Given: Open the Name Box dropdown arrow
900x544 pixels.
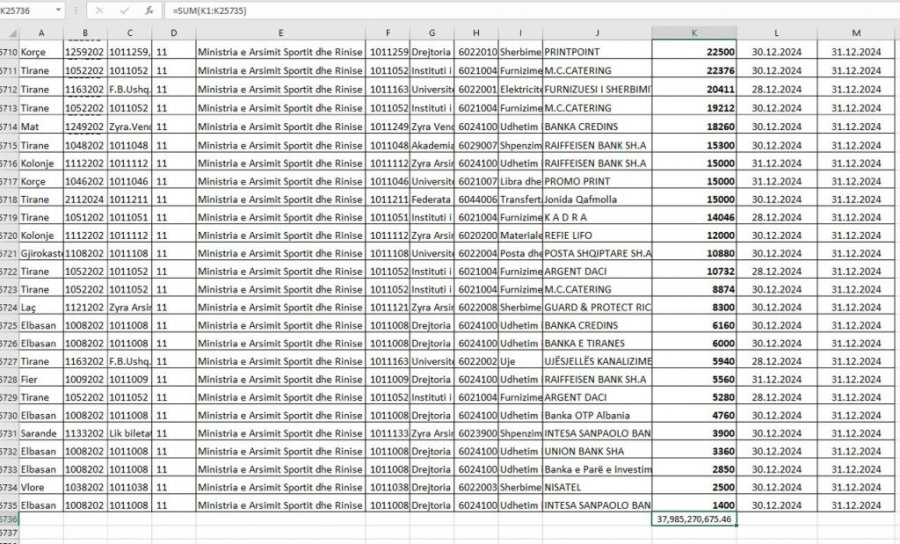Looking at the screenshot, I should 58,10.
